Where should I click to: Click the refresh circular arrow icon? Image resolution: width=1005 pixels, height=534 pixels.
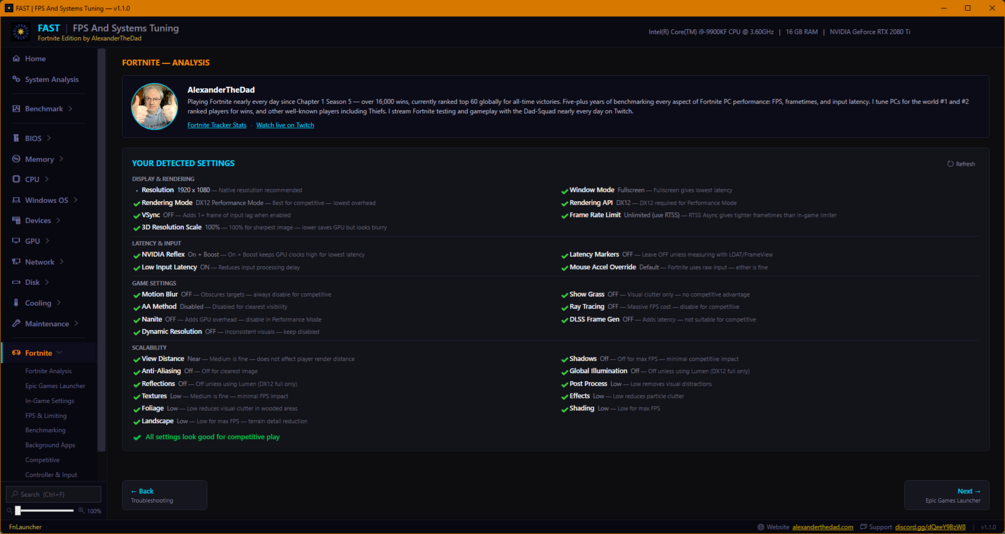(x=951, y=164)
